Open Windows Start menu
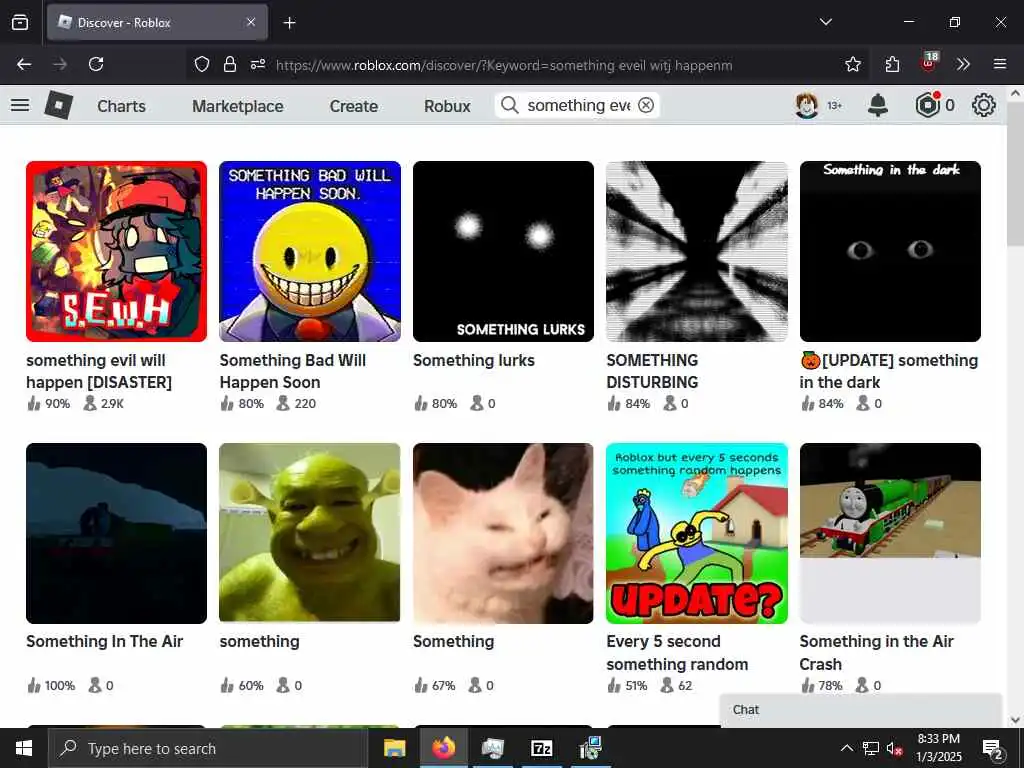This screenshot has height=768, width=1024. [x=24, y=748]
